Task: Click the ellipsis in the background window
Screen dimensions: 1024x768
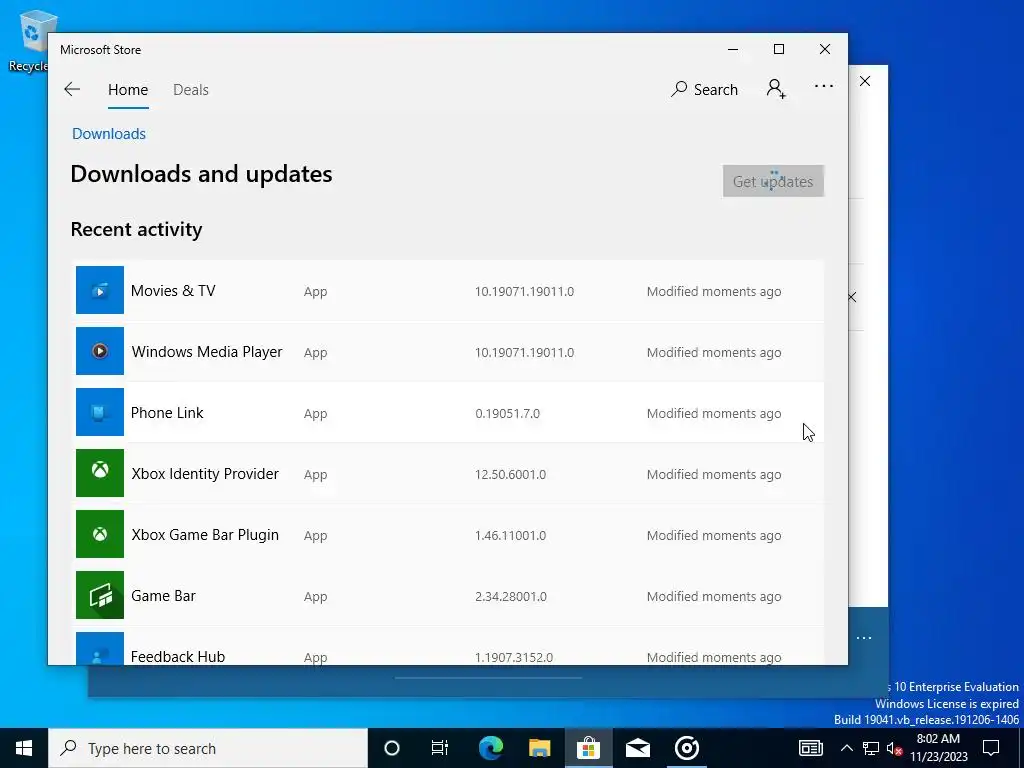Action: [x=864, y=638]
